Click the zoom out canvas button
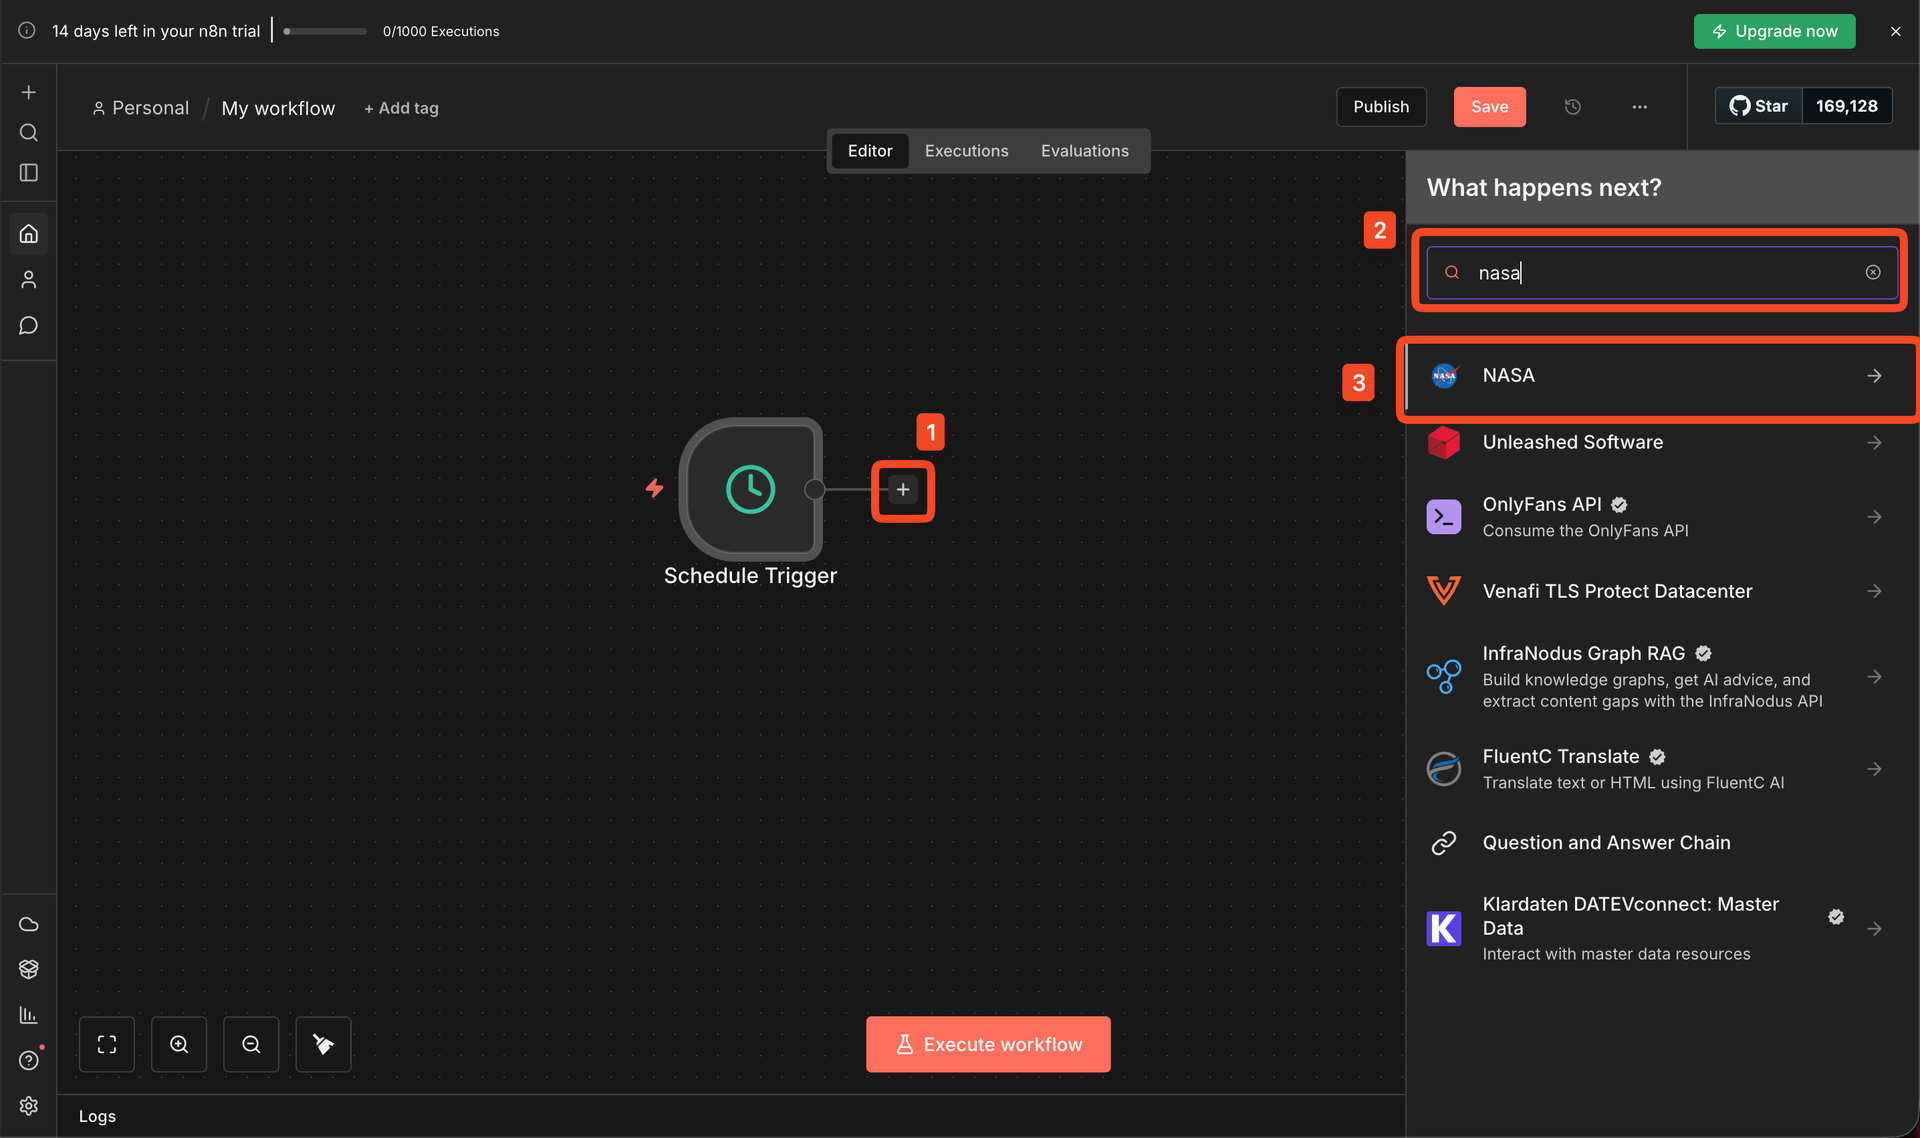The width and height of the screenshot is (1920, 1138). point(251,1044)
